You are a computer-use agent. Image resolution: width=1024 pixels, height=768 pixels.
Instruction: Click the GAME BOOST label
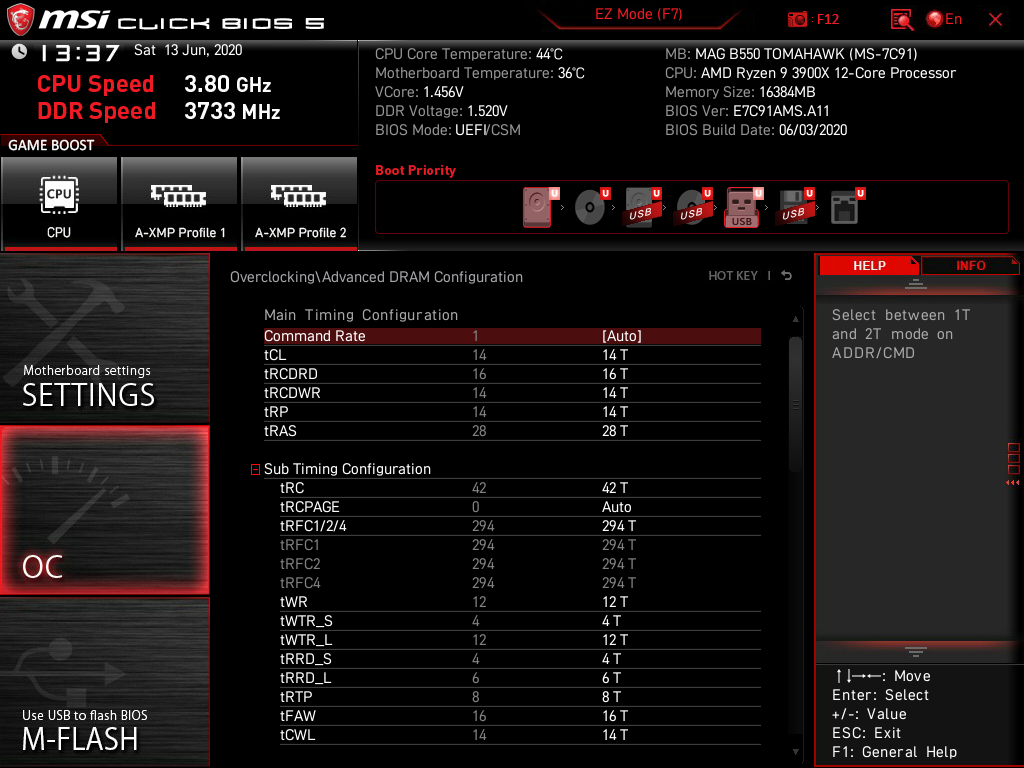point(51,145)
